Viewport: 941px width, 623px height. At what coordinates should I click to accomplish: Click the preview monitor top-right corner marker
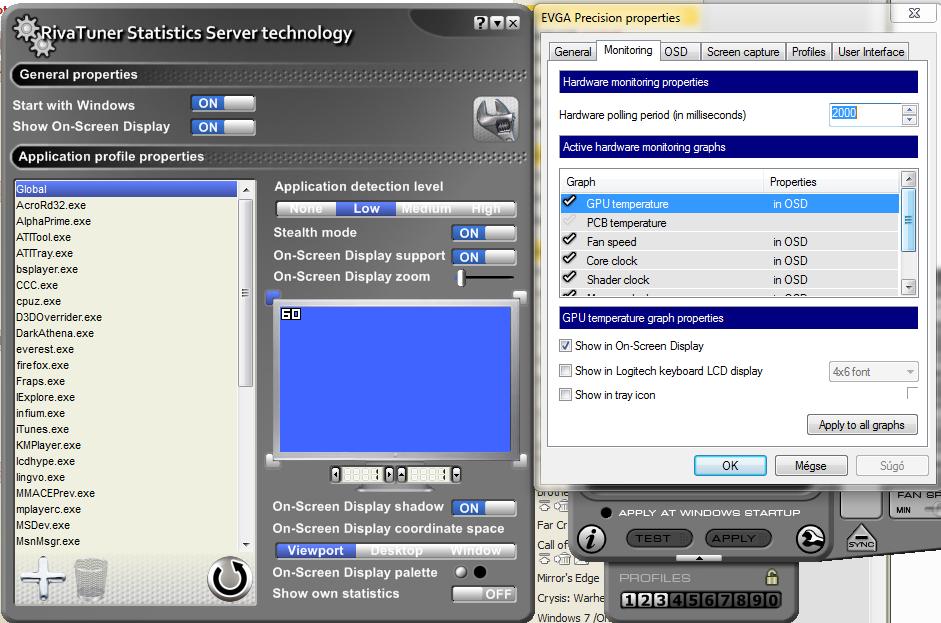[x=520, y=296]
